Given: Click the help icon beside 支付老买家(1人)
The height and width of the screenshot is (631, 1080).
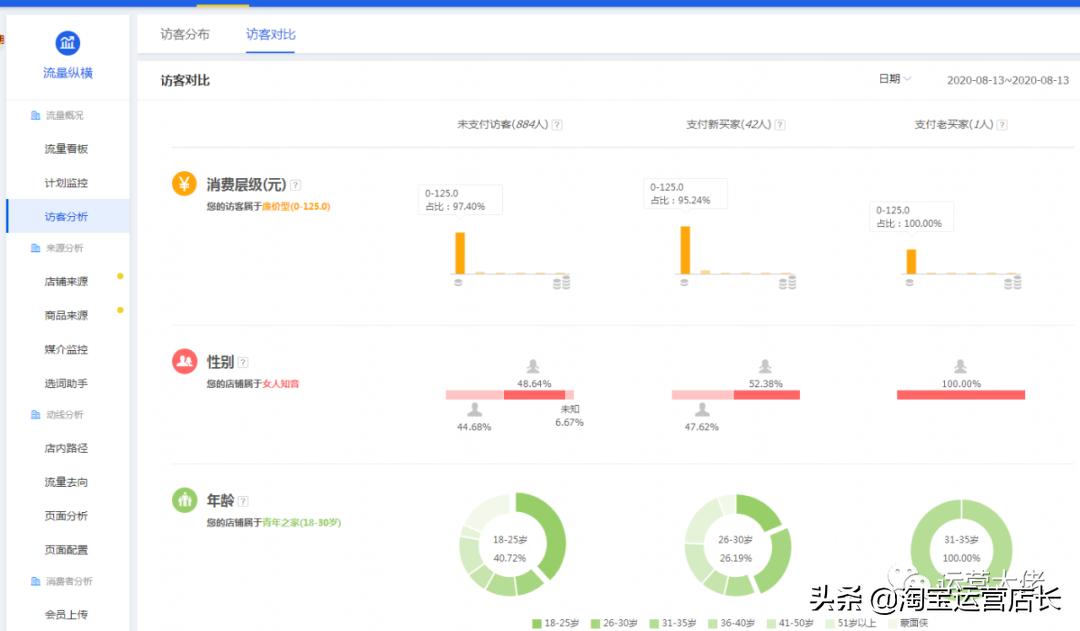Looking at the screenshot, I should (x=1004, y=124).
